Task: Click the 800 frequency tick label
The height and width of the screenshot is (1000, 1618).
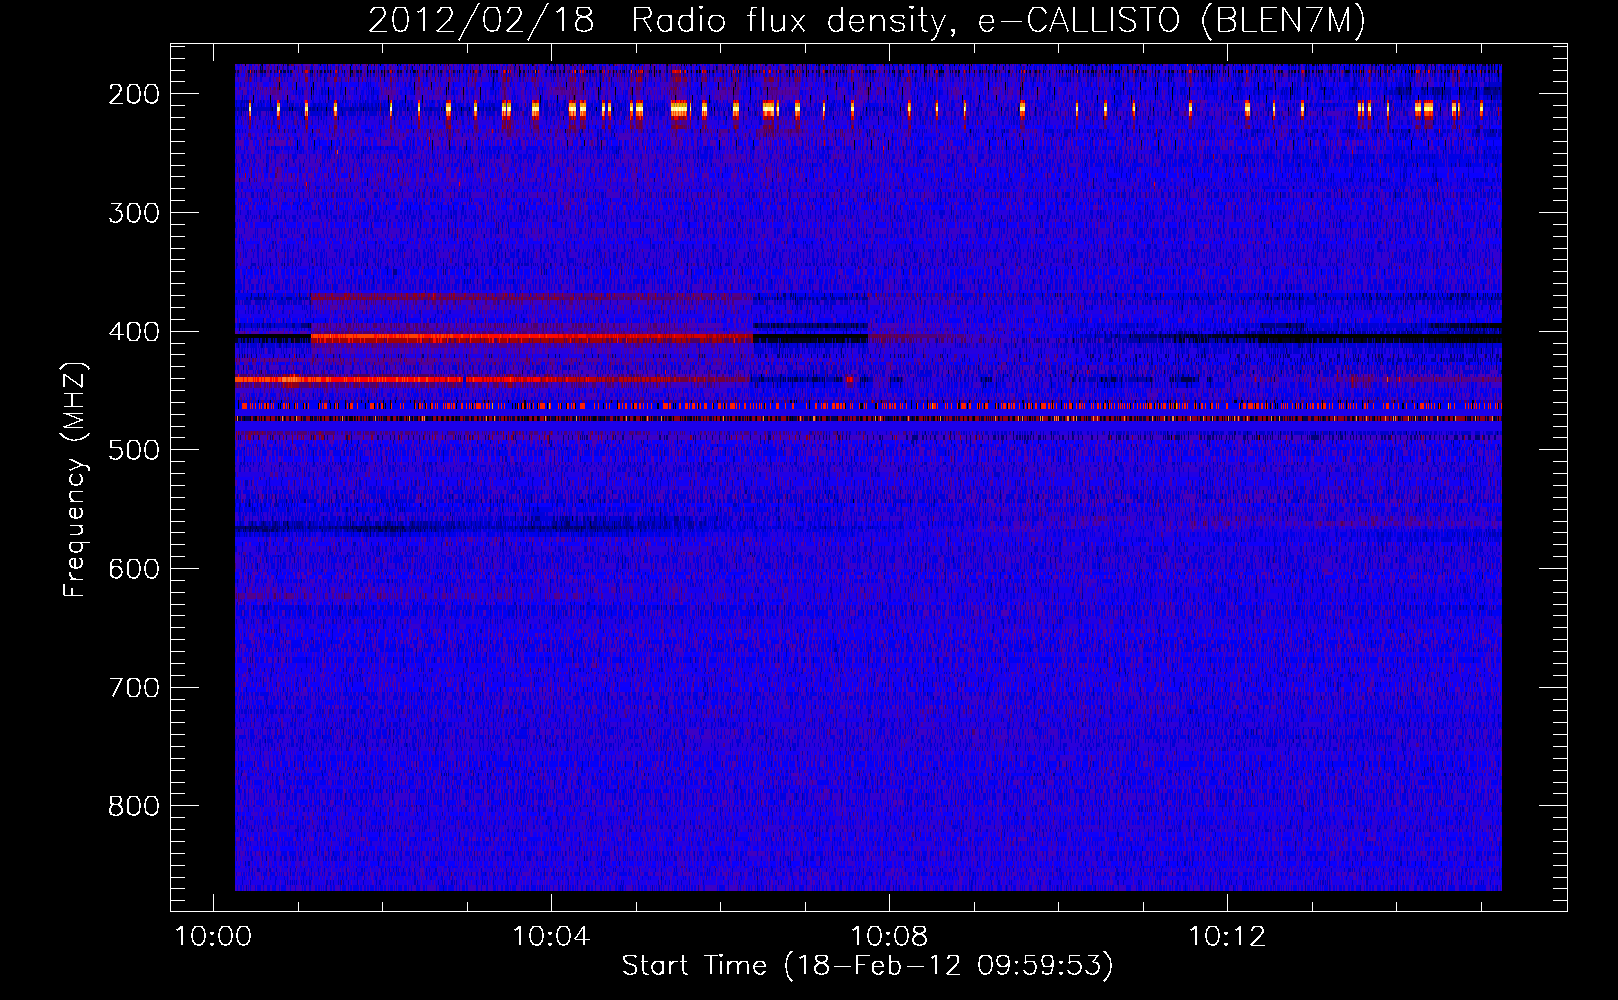Action: point(134,806)
